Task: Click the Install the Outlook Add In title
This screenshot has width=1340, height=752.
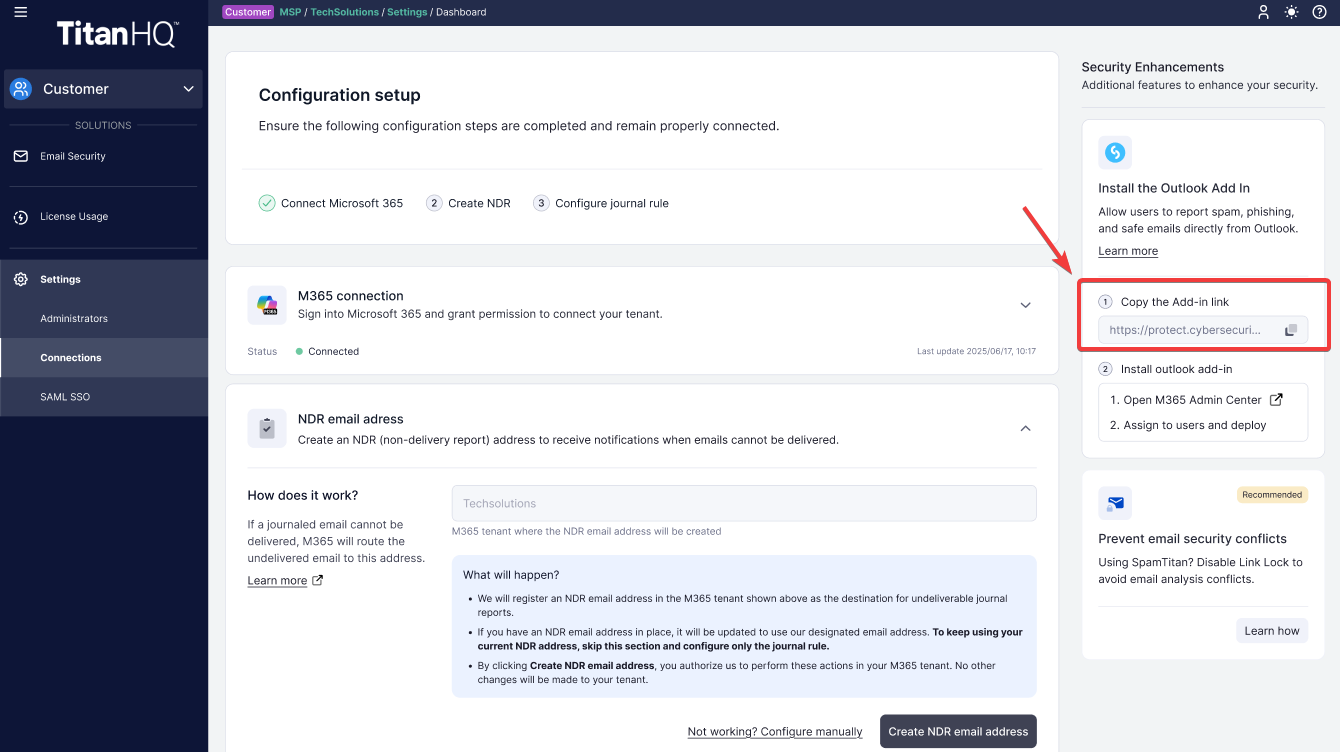Action: click(x=1175, y=188)
